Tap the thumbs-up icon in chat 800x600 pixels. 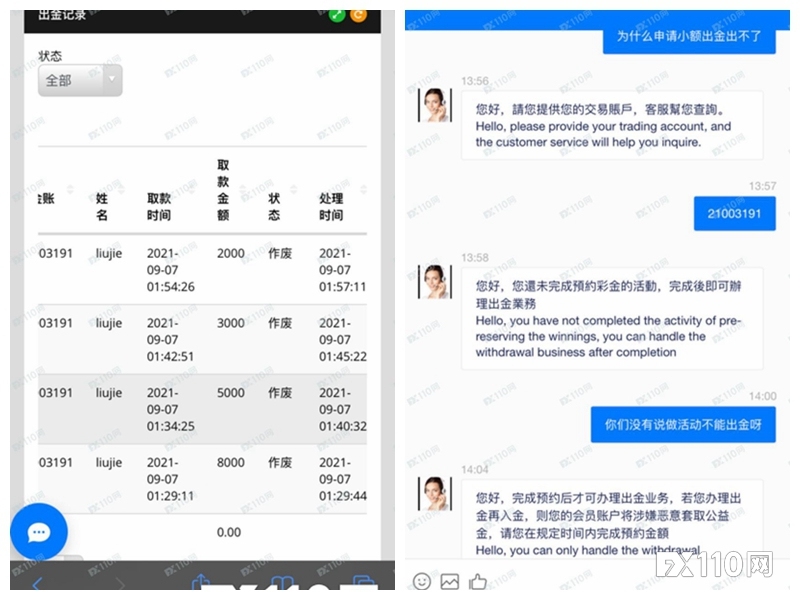[x=478, y=581]
